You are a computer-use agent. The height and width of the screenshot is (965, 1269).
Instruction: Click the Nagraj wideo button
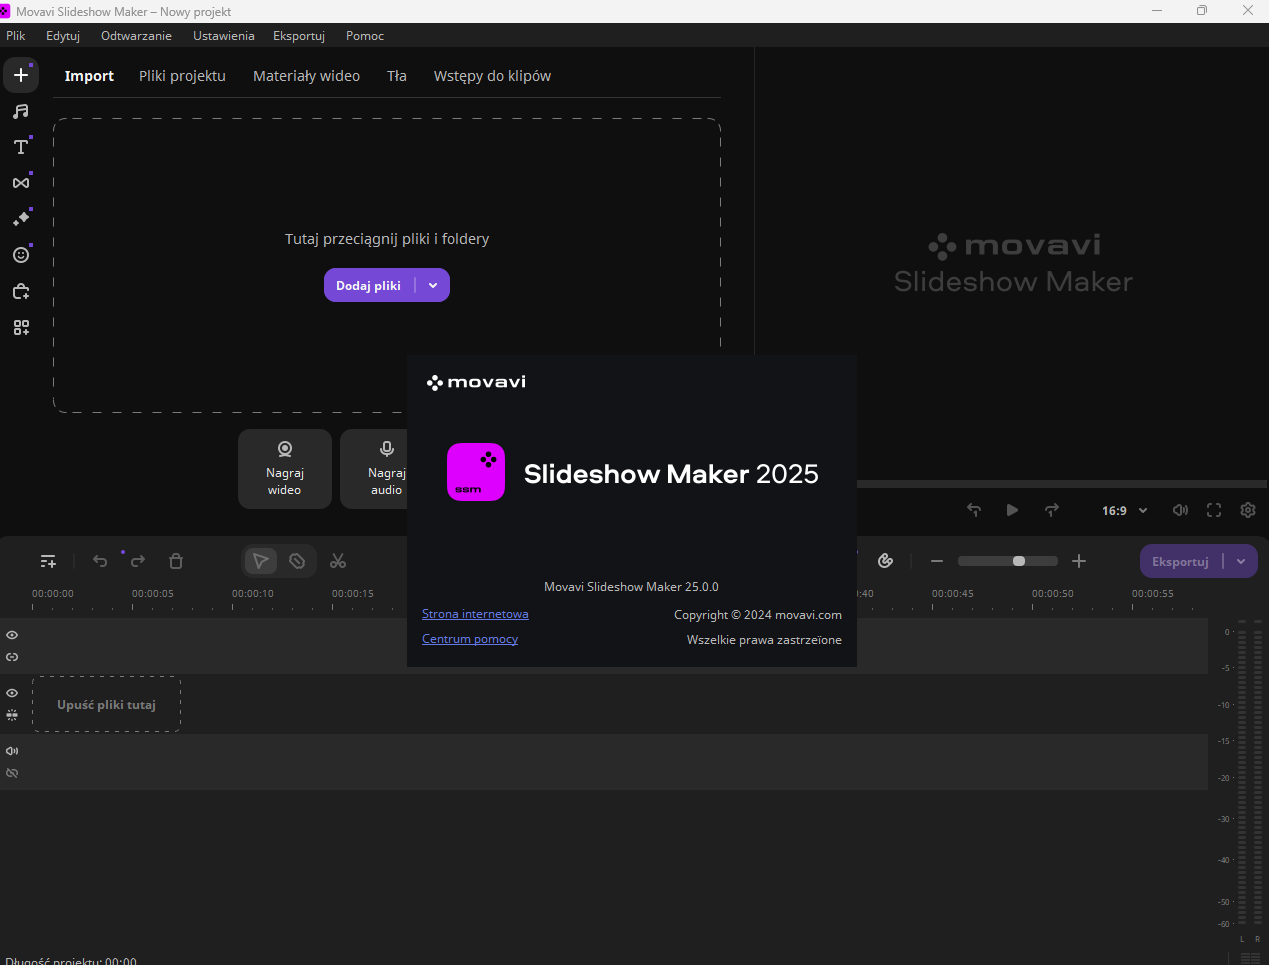pos(285,469)
